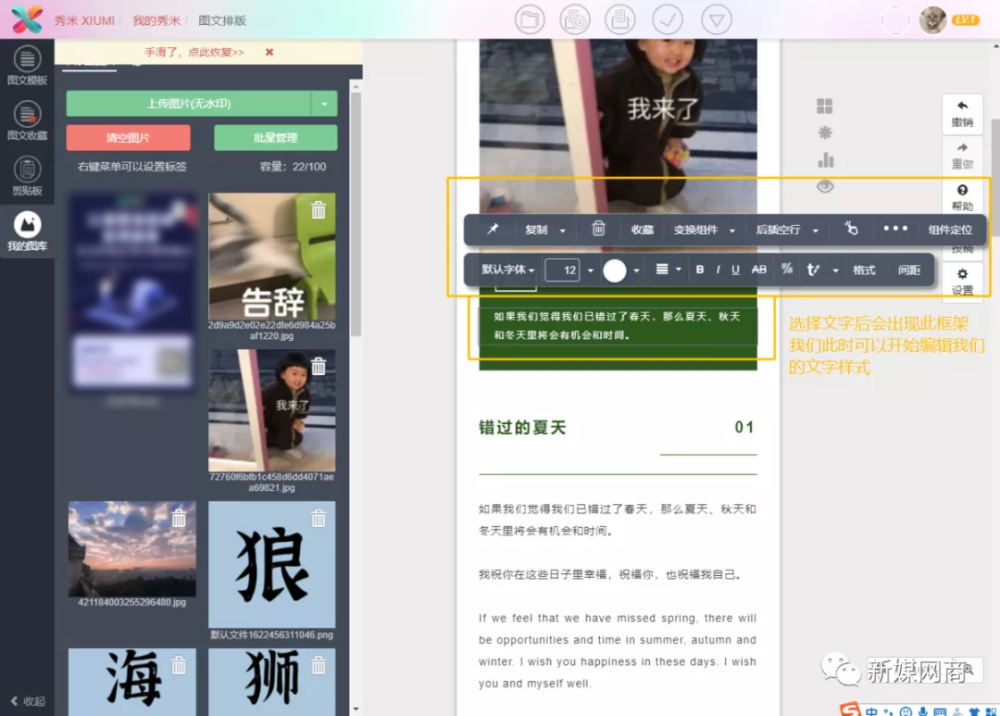
Task: Delete the 狼 image with trash icon
Action: pos(318,518)
